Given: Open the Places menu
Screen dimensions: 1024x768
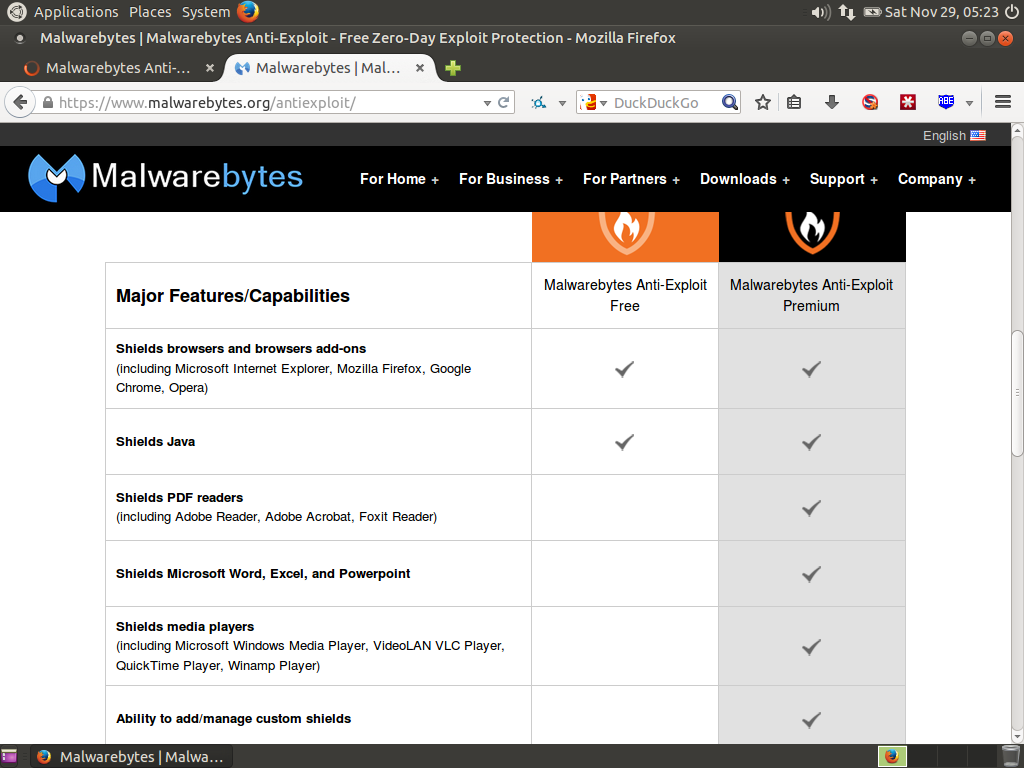Looking at the screenshot, I should (x=150, y=12).
